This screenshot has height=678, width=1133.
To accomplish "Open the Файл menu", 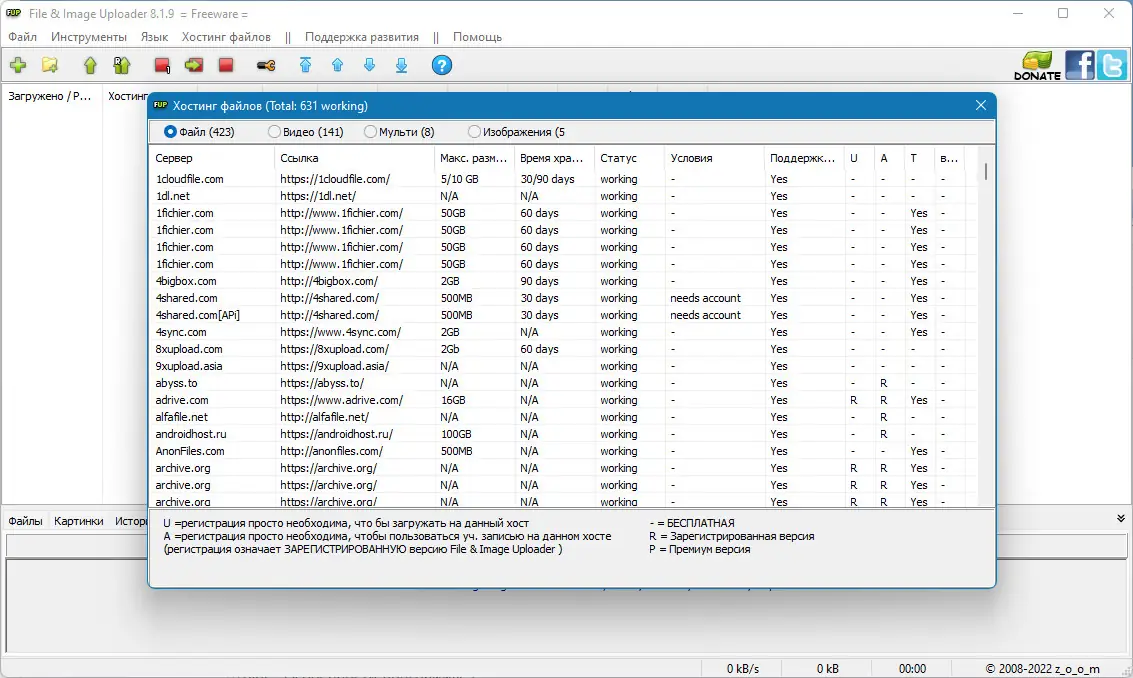I will pyautogui.click(x=22, y=37).
